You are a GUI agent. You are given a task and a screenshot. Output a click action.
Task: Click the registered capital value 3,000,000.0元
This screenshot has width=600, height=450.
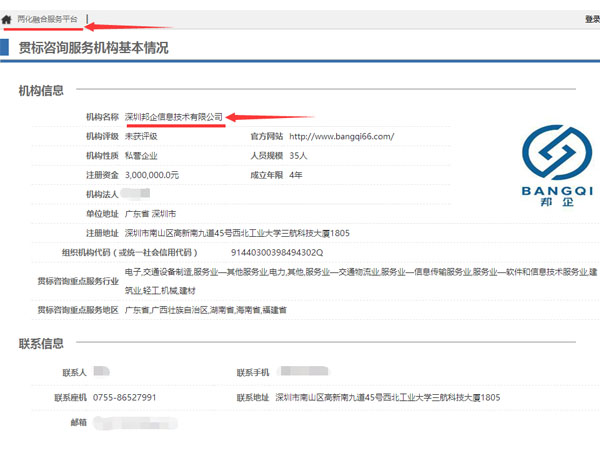[152, 175]
